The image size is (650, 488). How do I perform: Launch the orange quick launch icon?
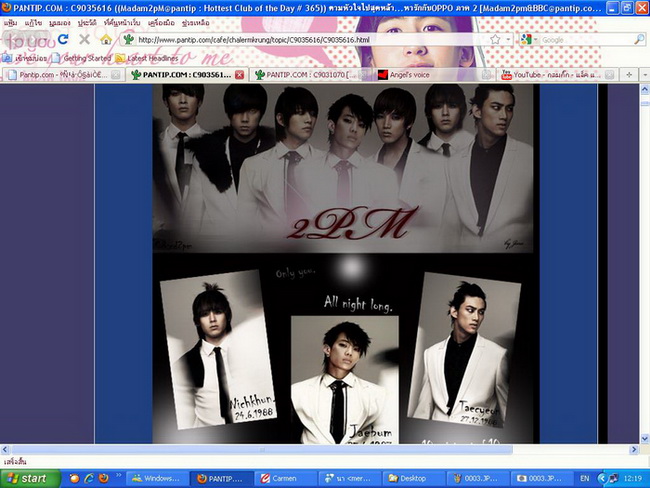[75, 478]
